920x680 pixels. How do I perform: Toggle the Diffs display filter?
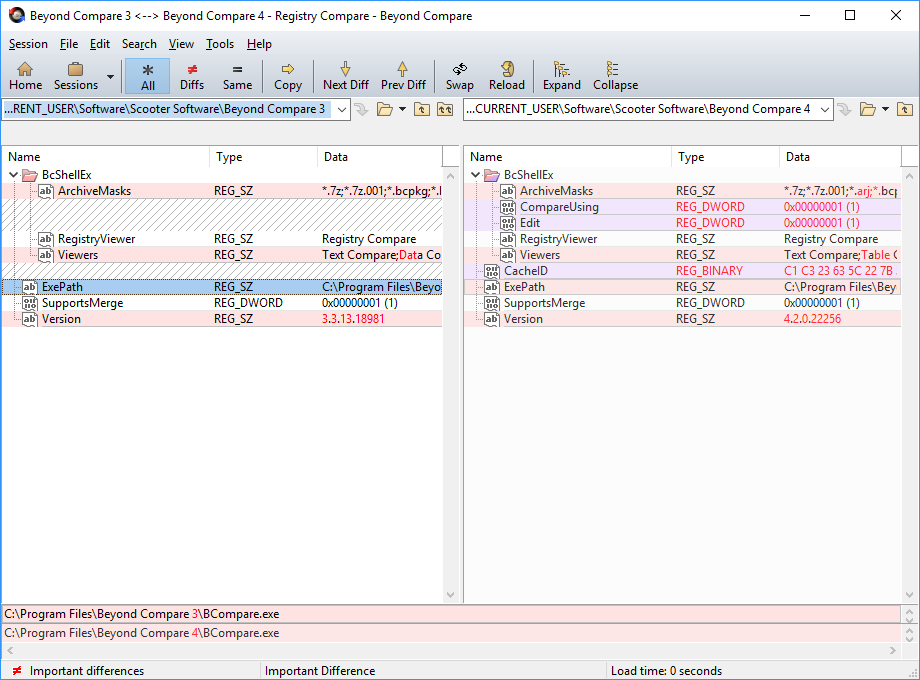(192, 76)
